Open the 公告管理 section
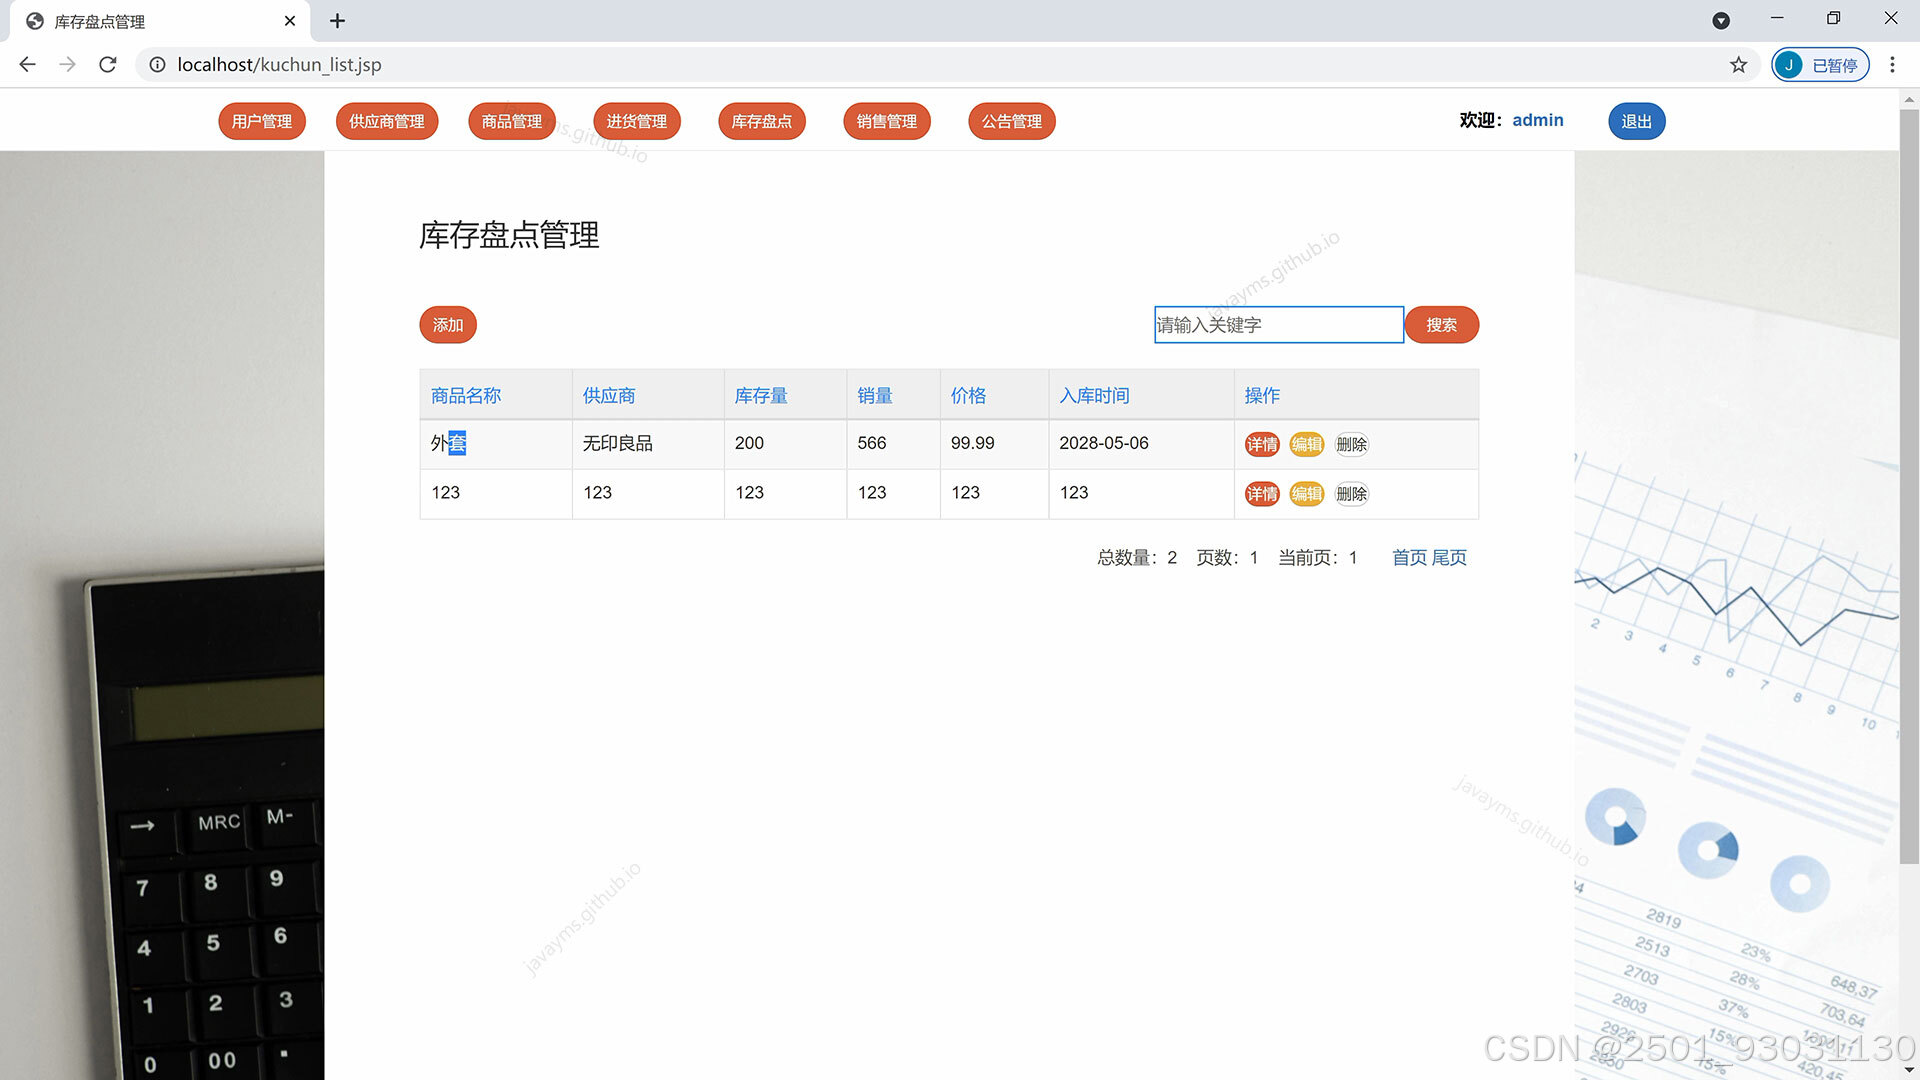The width and height of the screenshot is (1920, 1080). [x=1012, y=121]
